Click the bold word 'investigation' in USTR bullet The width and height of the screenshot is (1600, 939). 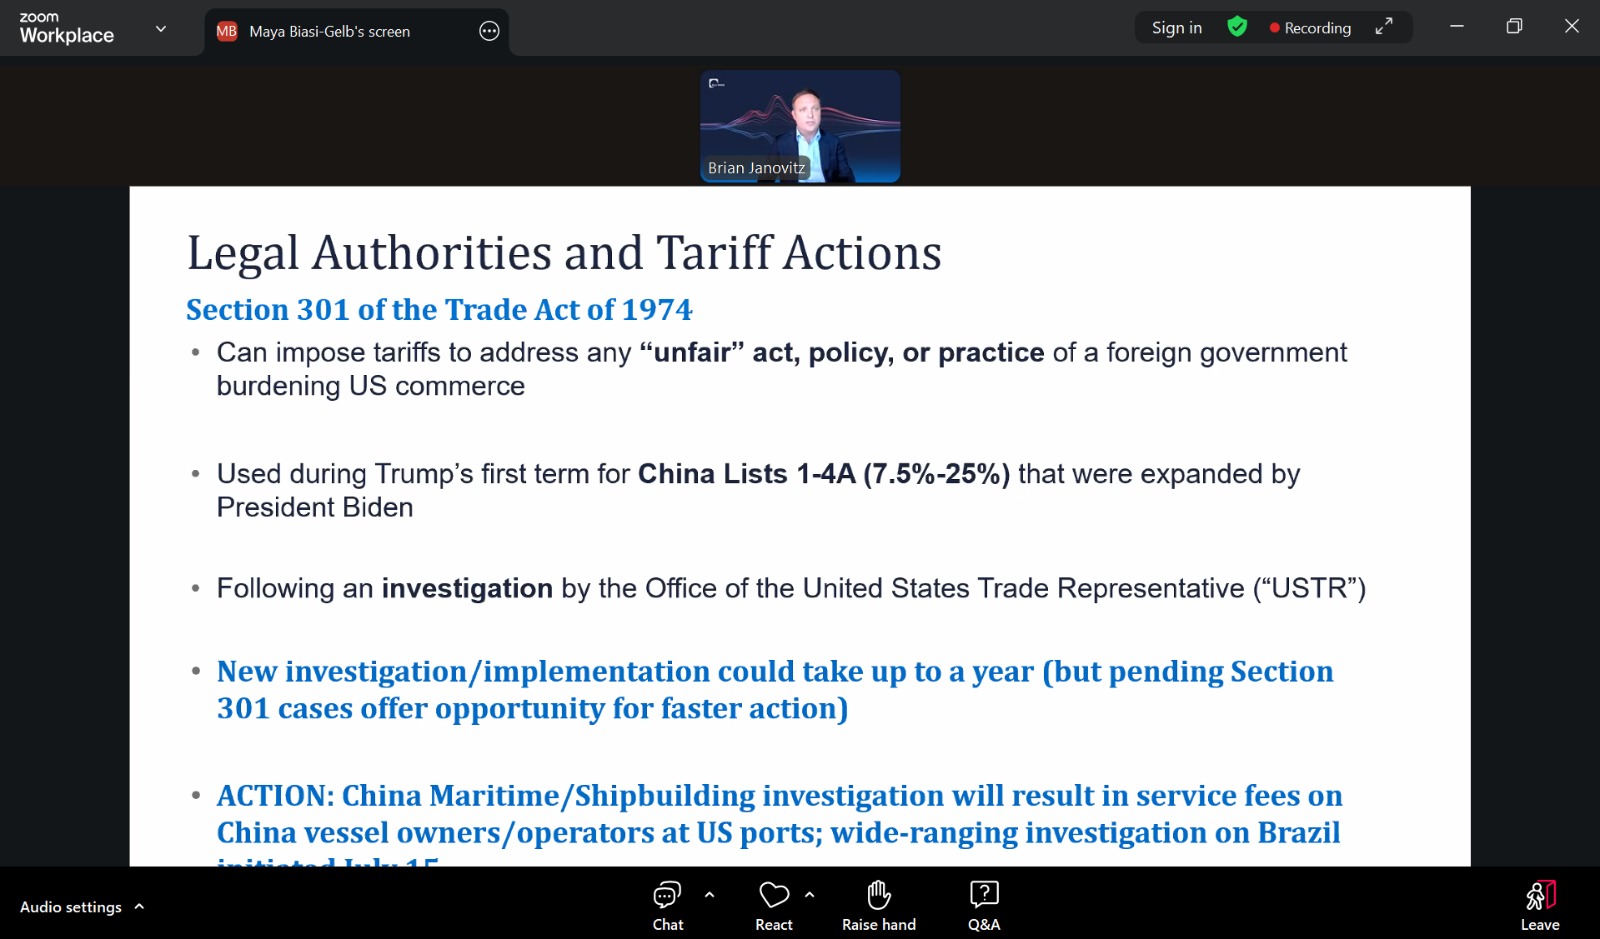[x=467, y=588]
